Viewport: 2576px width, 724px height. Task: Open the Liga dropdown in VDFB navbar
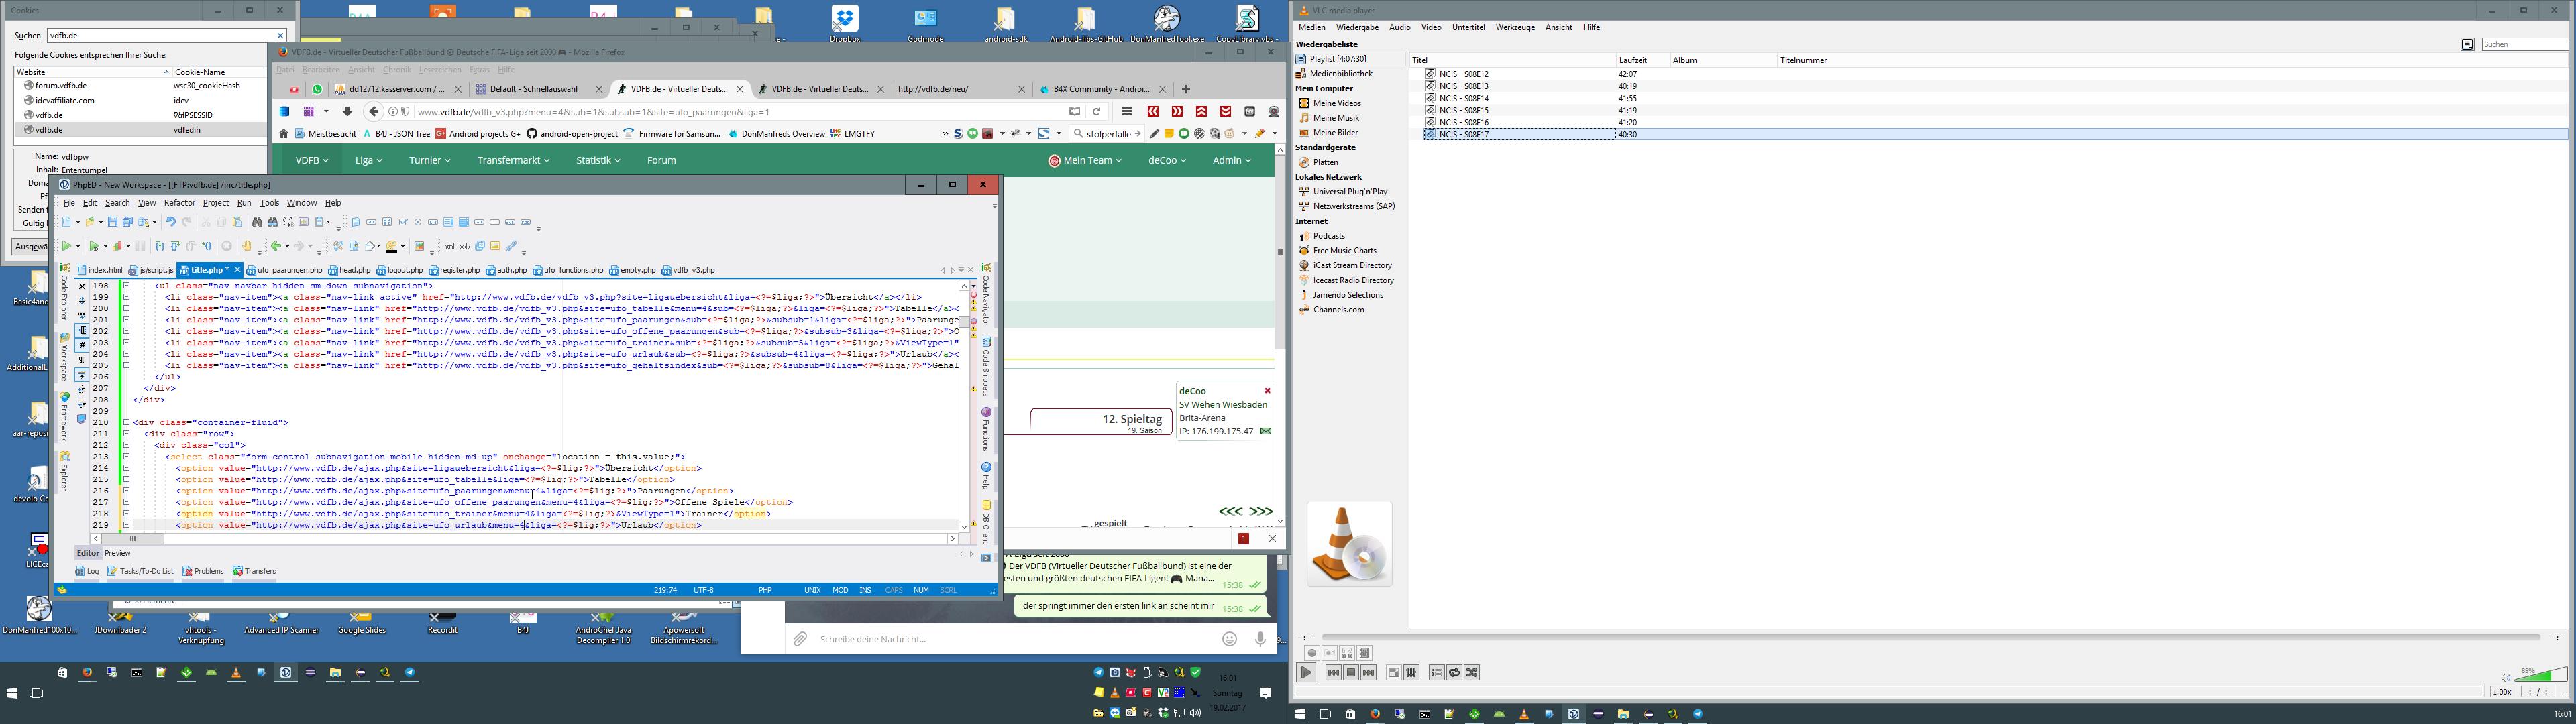(x=368, y=160)
